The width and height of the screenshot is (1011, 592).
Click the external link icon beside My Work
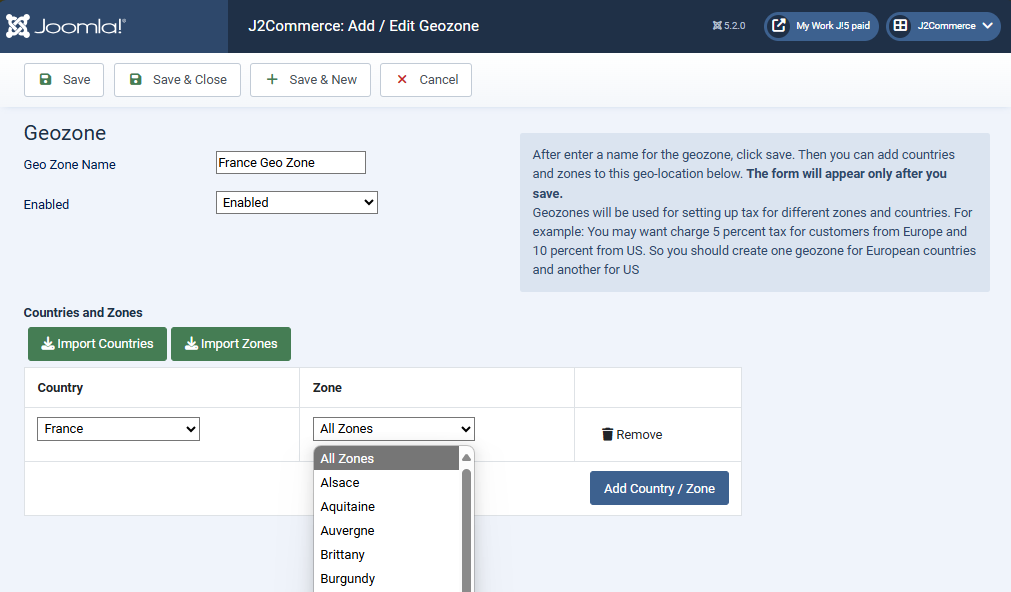(x=779, y=26)
